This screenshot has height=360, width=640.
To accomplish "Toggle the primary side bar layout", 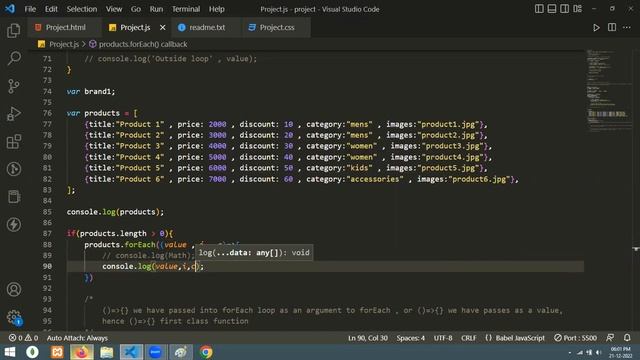I will point(539,9).
